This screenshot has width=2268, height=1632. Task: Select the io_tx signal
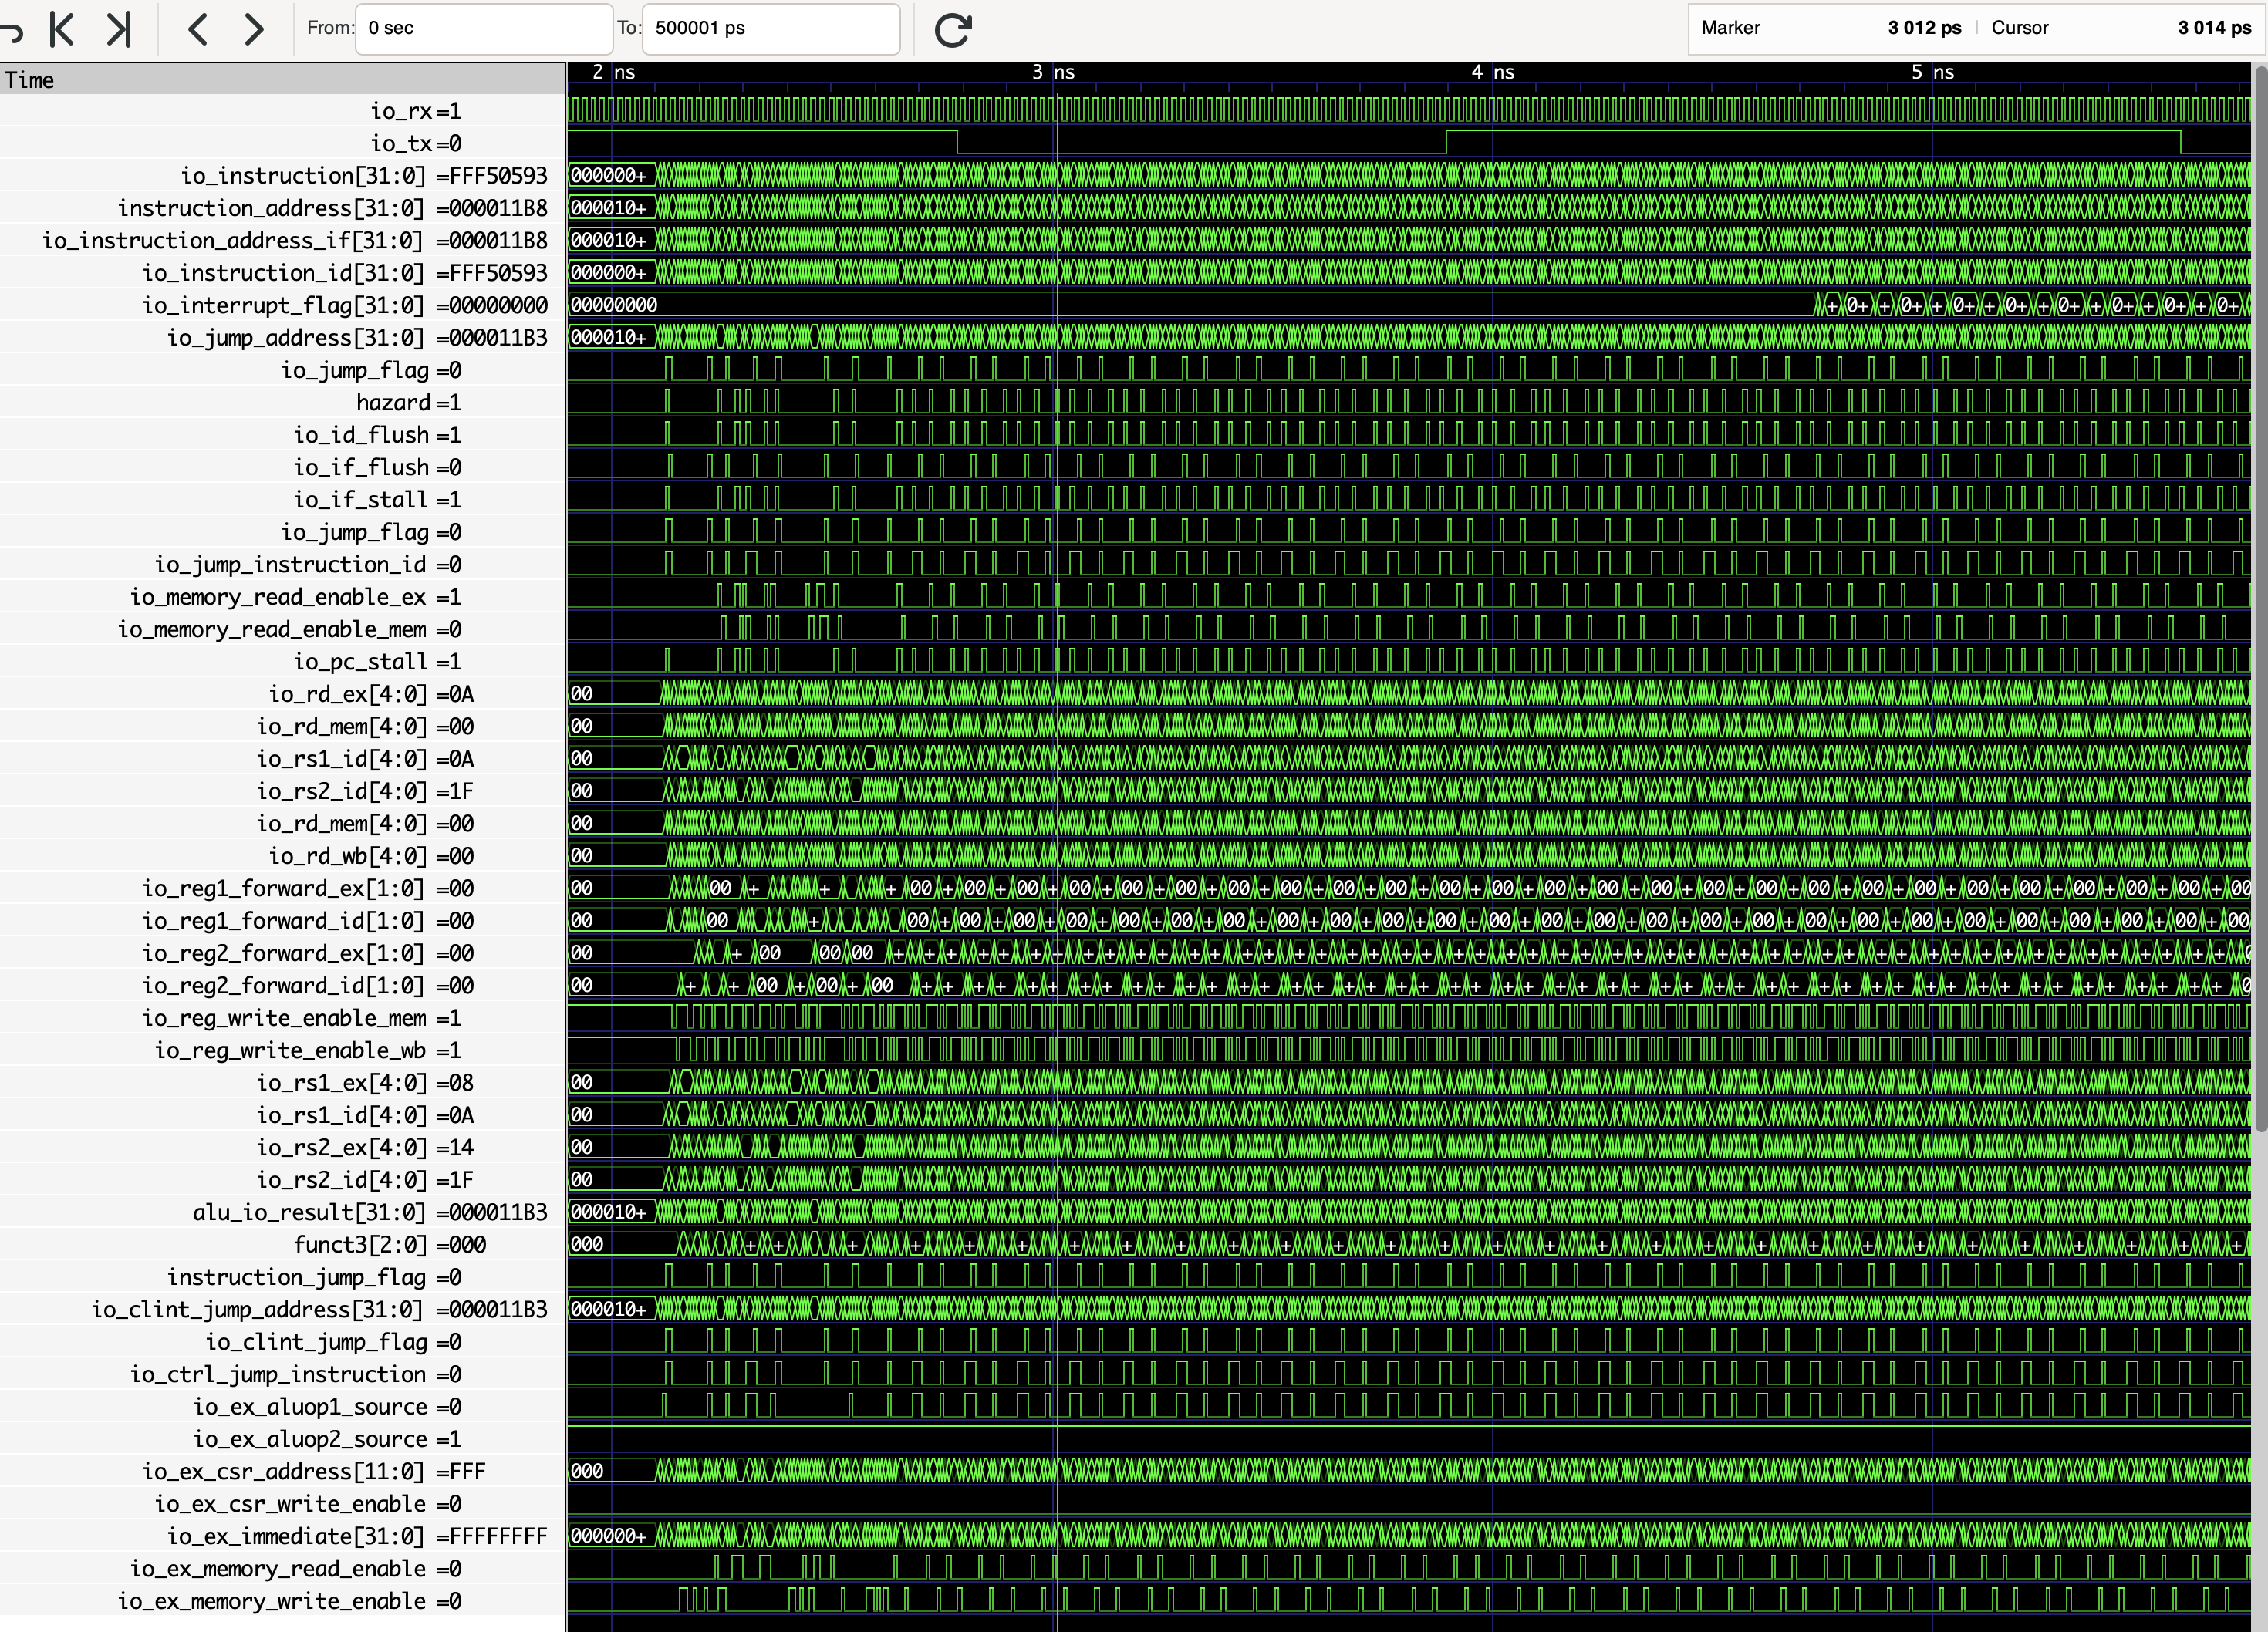(x=282, y=143)
